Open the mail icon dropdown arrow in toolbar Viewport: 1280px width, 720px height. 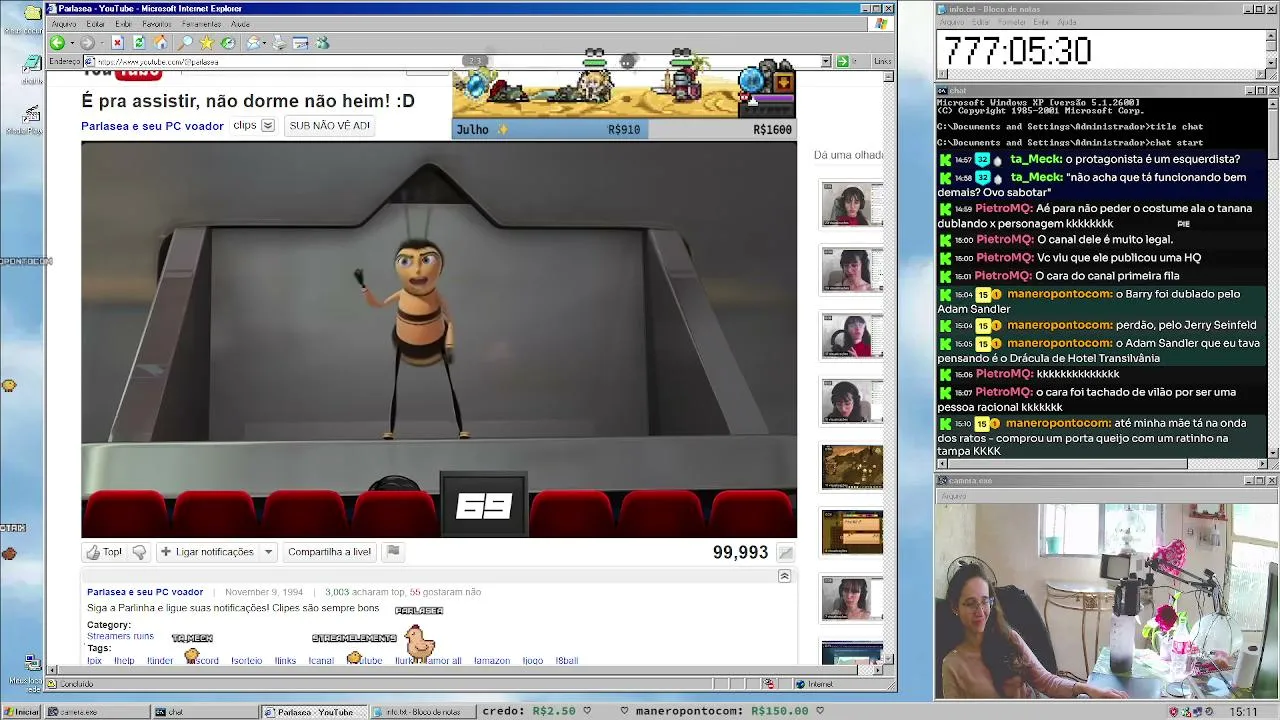pos(266,43)
